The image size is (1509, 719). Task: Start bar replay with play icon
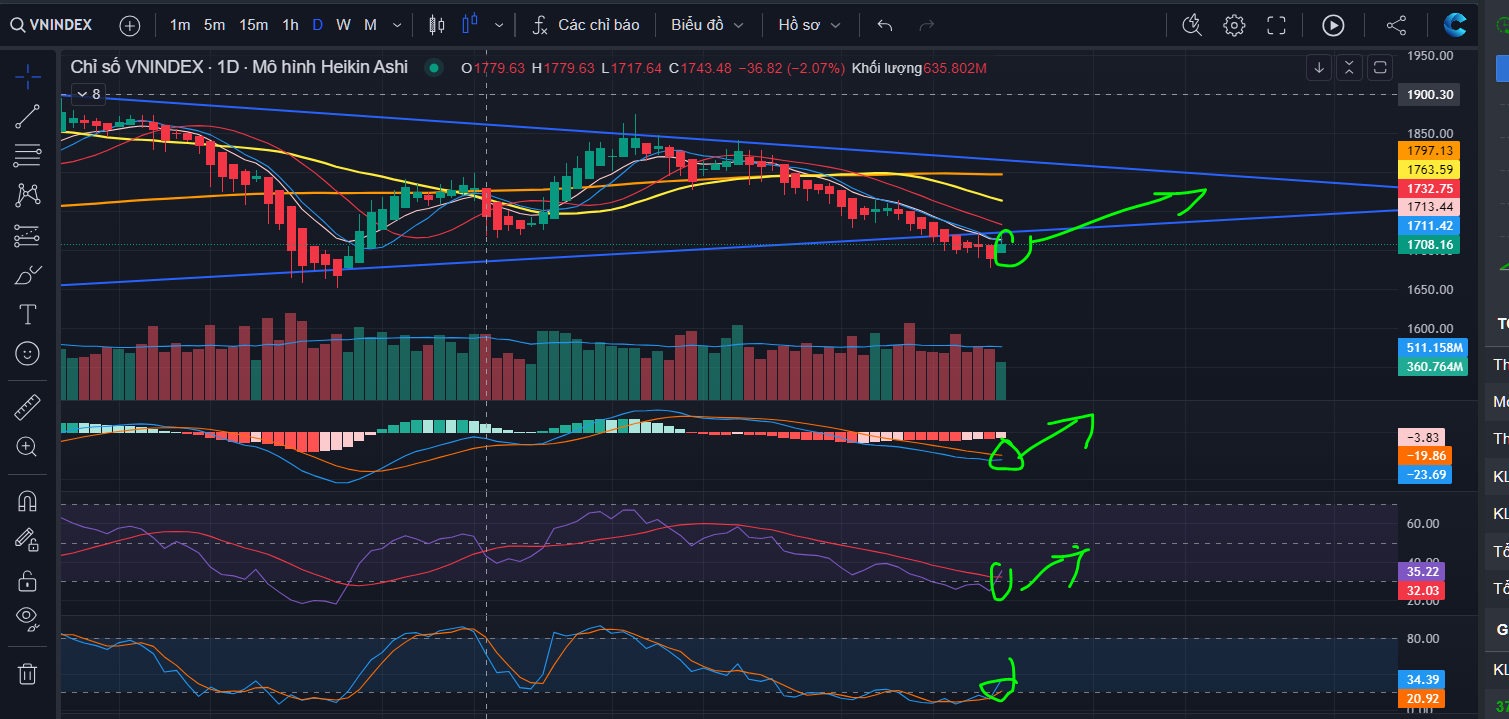[x=1333, y=25]
